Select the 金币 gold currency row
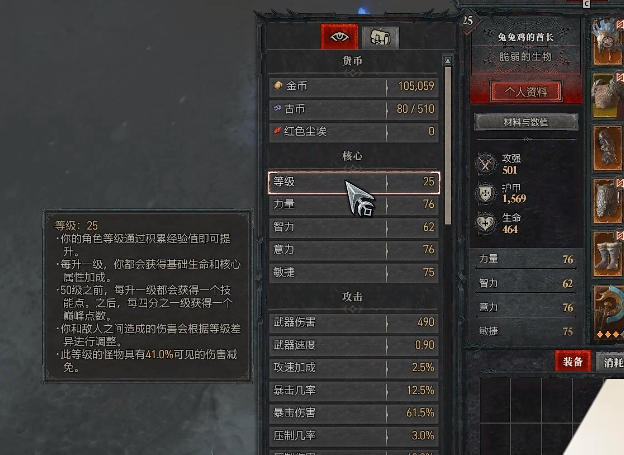The height and width of the screenshot is (455, 624). [x=354, y=86]
